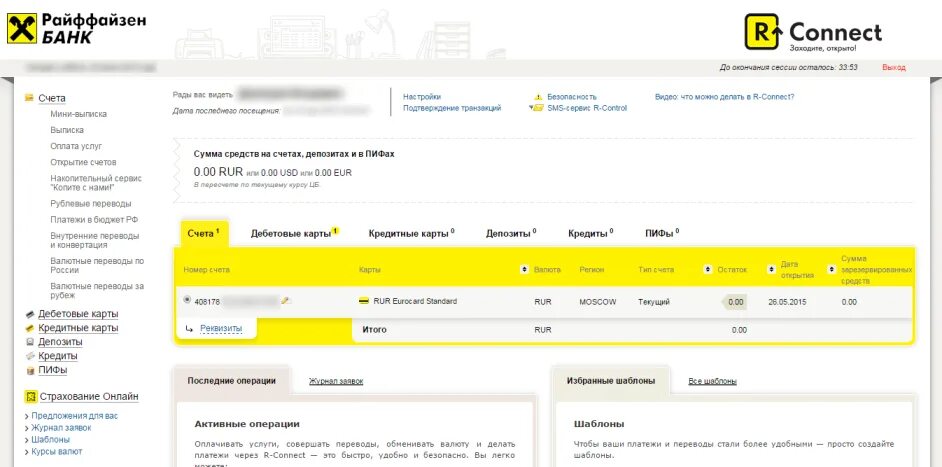Open the Журнал заявок tab link near operations
This screenshot has height=467, width=942.
tap(336, 381)
